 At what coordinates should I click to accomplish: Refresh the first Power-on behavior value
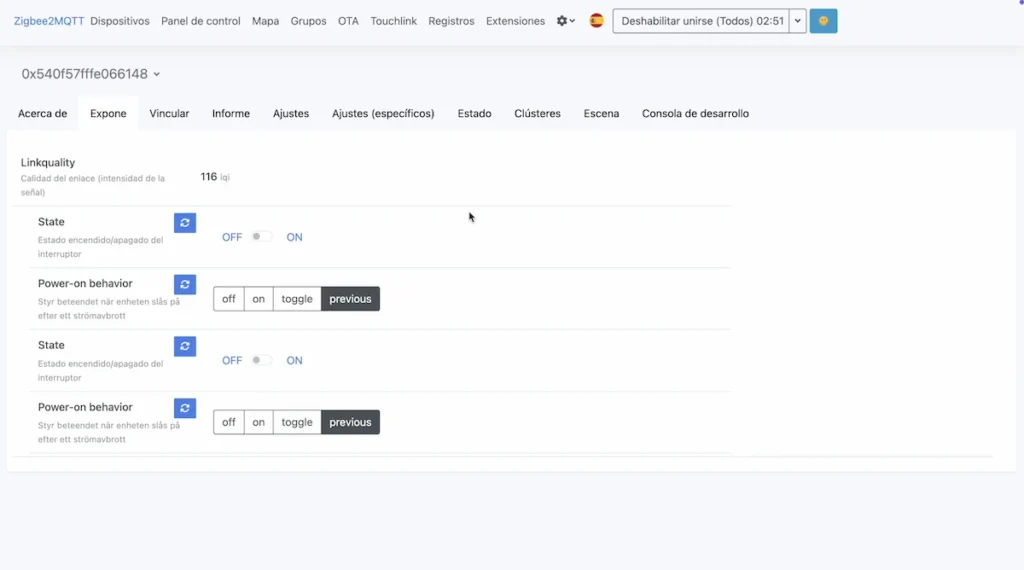[185, 285]
